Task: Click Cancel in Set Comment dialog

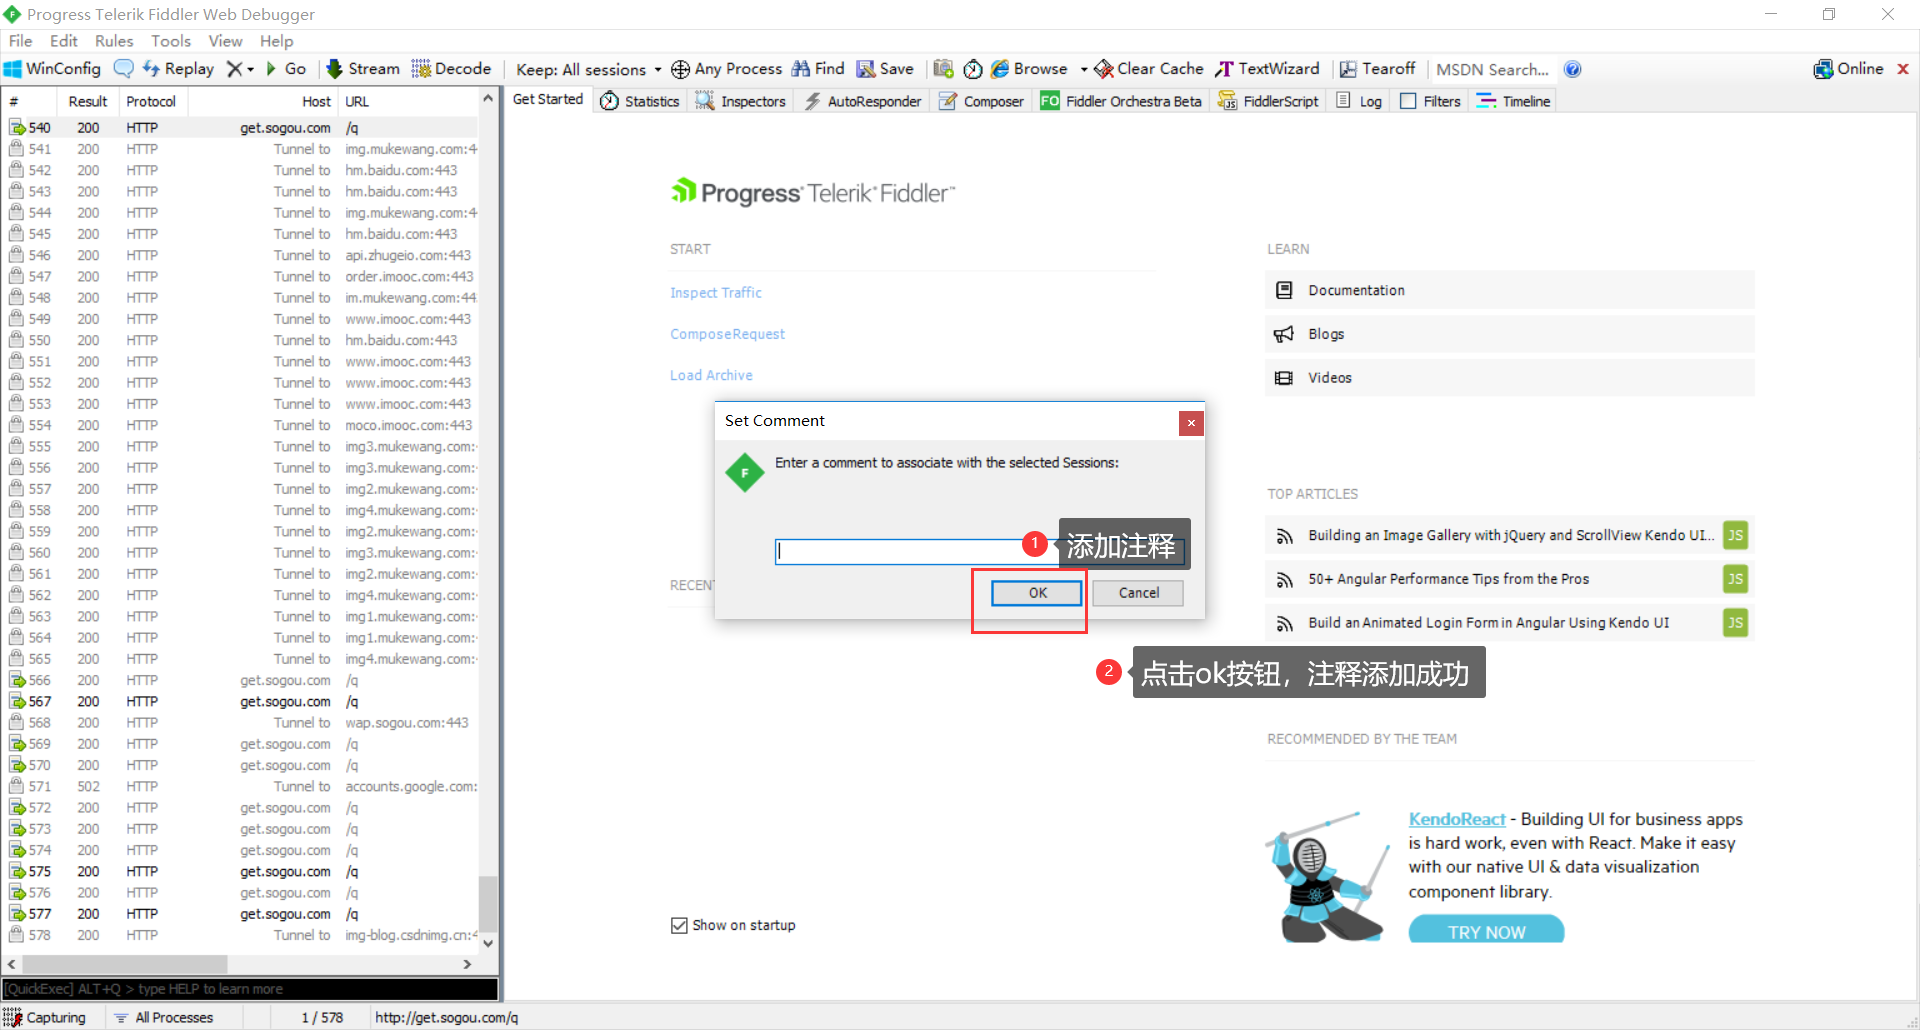Action: pos(1138,593)
